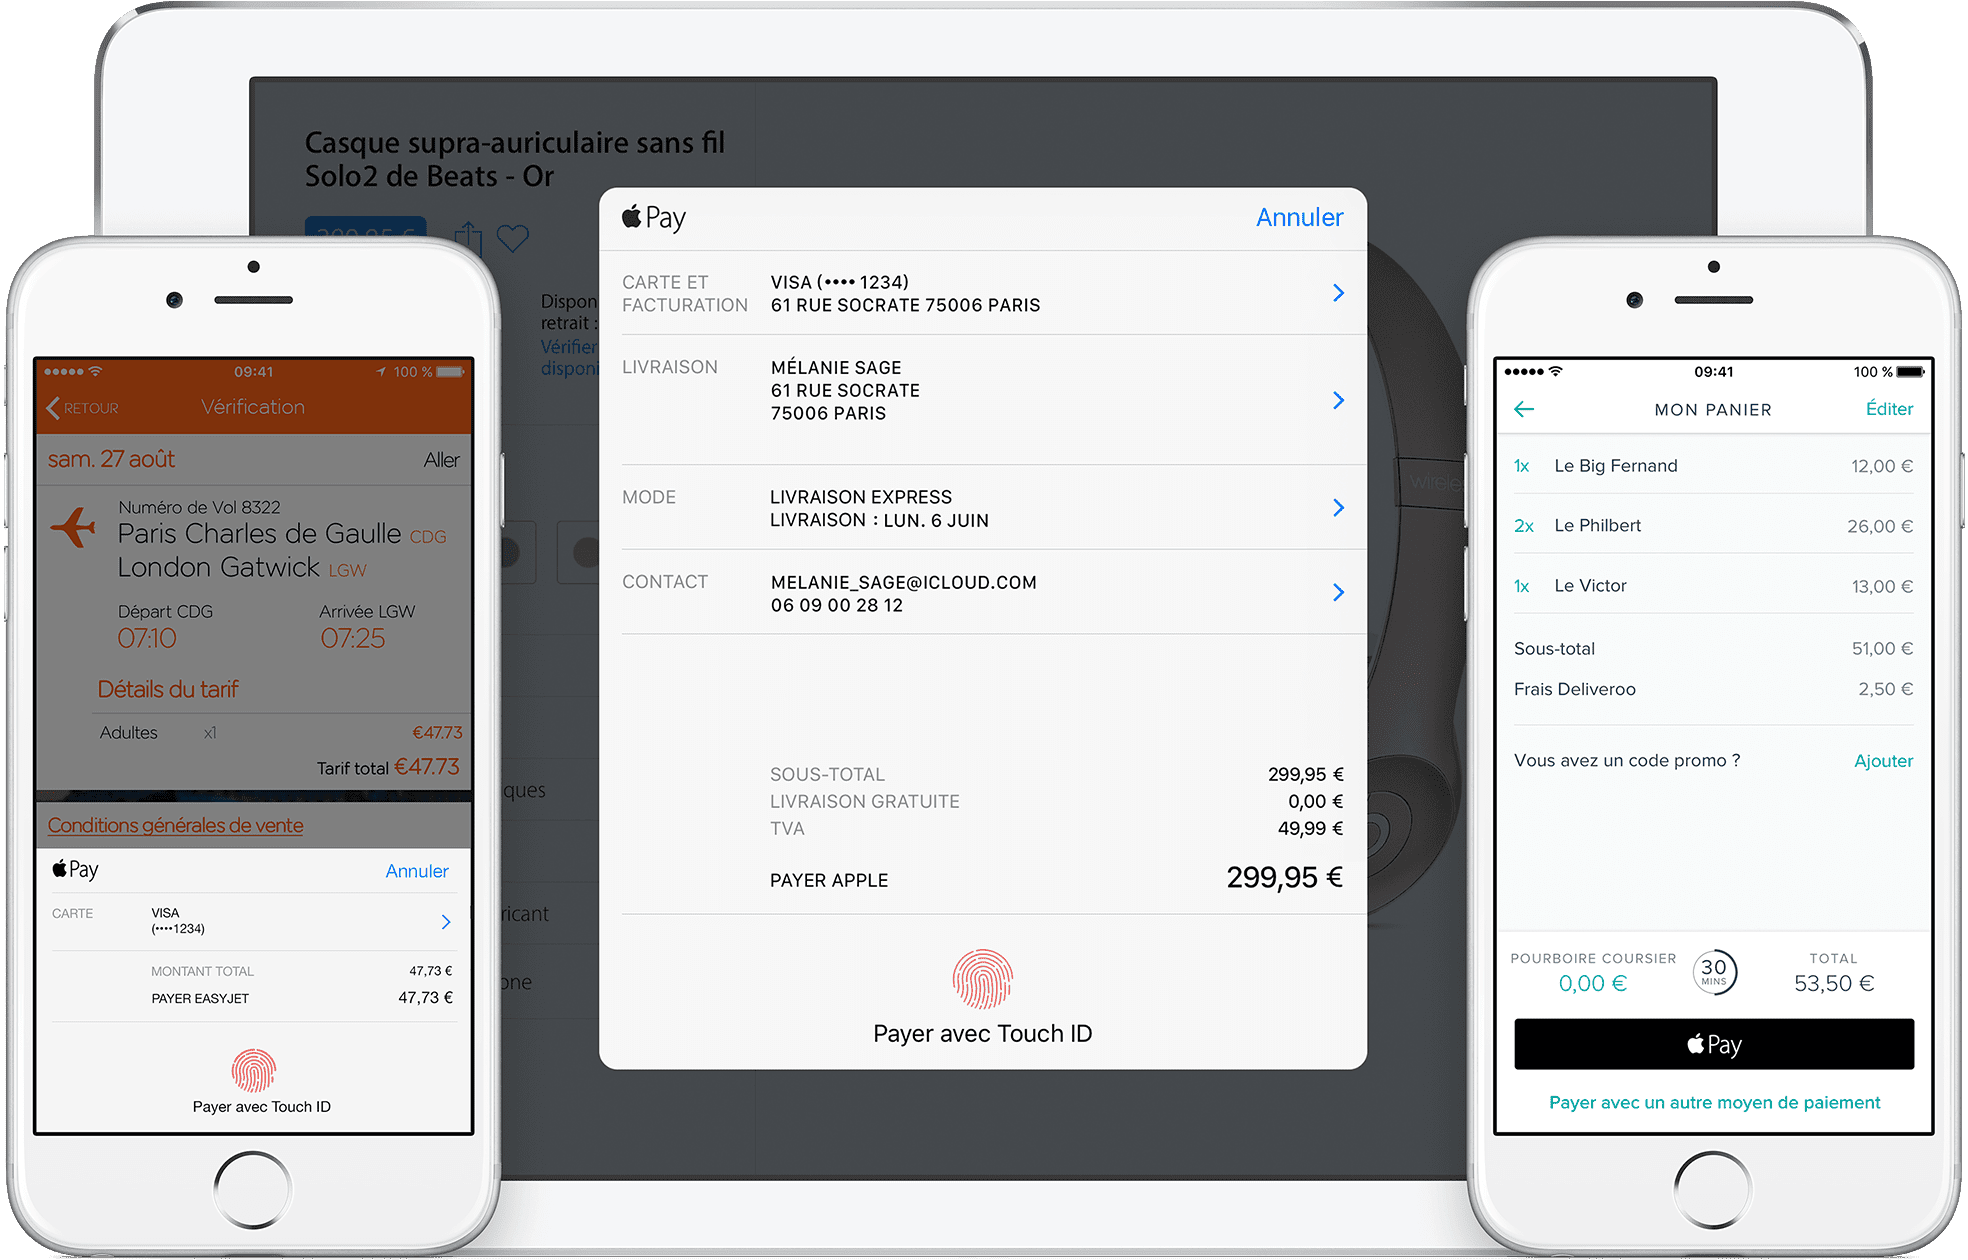
Task: Open Contact row chevron
Action: [1338, 593]
